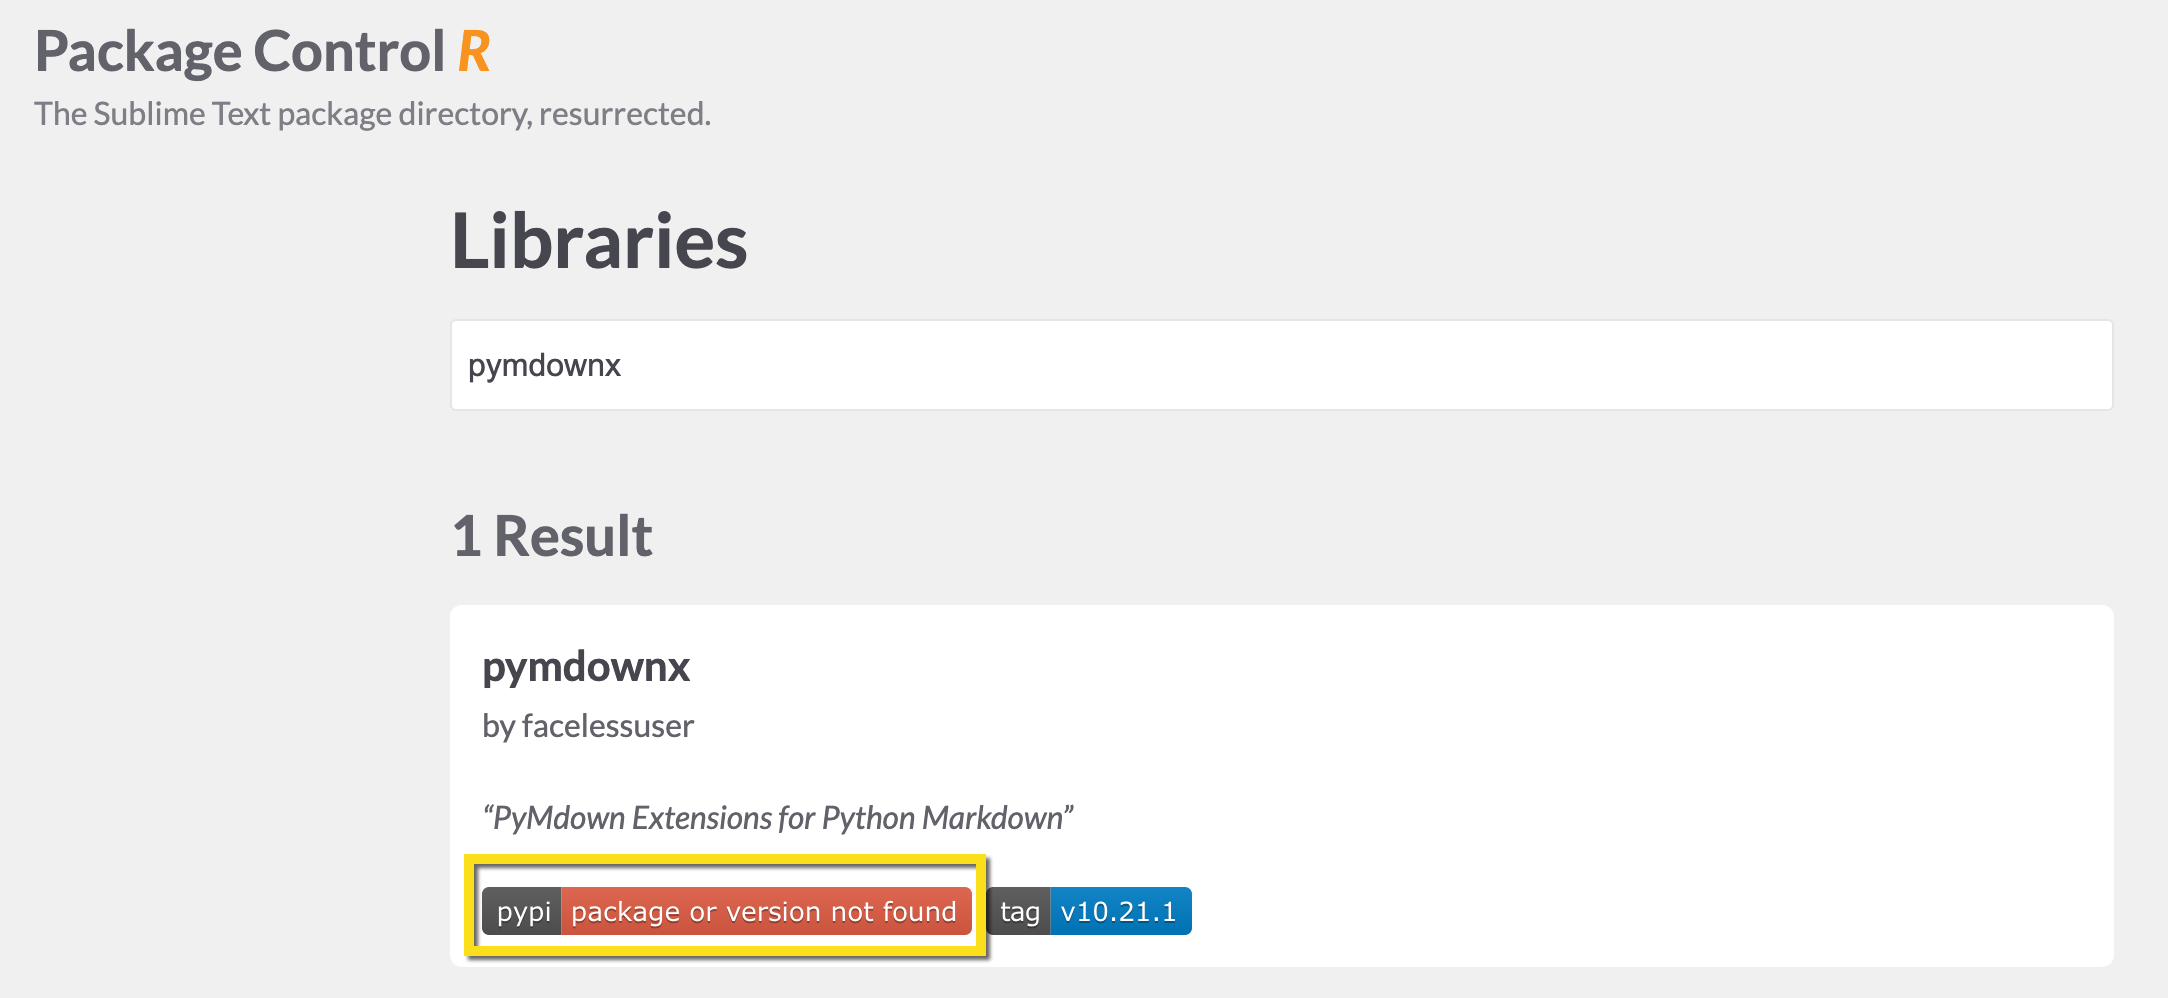The width and height of the screenshot is (2168, 998).
Task: Click the 'Sublime Text' words in tagline
Action: coord(182,114)
